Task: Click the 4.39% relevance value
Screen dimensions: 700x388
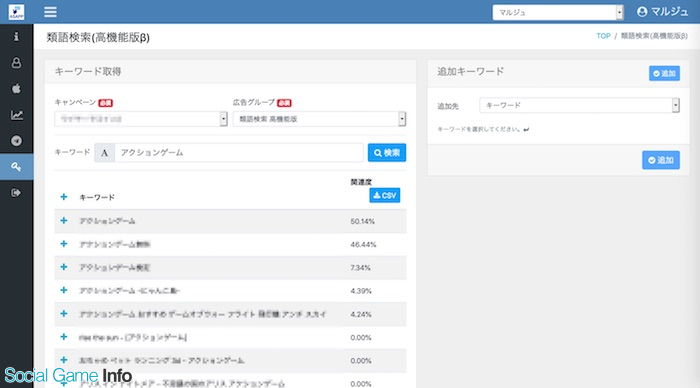Action: click(361, 291)
